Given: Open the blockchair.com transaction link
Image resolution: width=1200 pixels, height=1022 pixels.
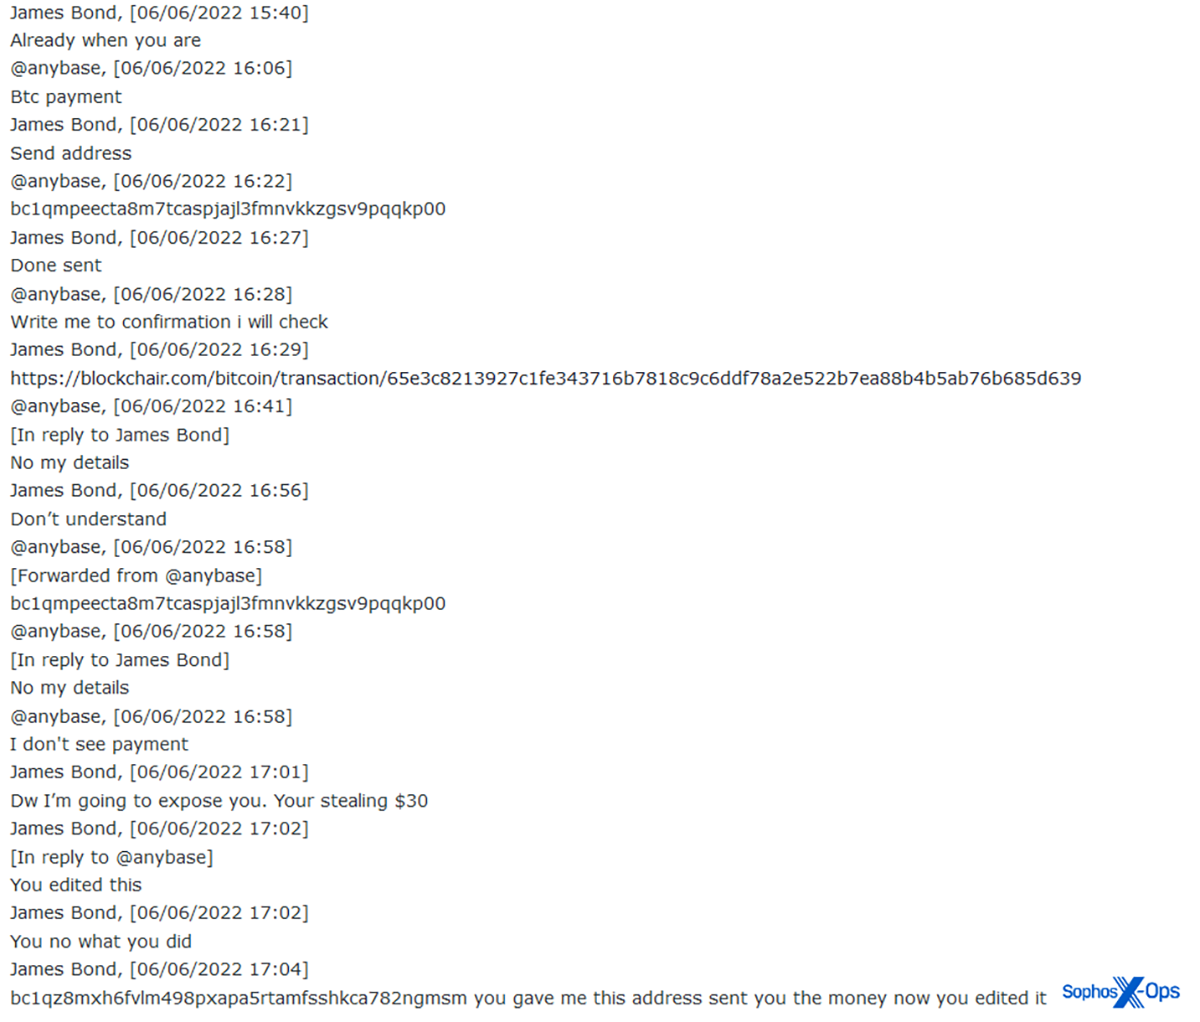Looking at the screenshot, I should [545, 378].
